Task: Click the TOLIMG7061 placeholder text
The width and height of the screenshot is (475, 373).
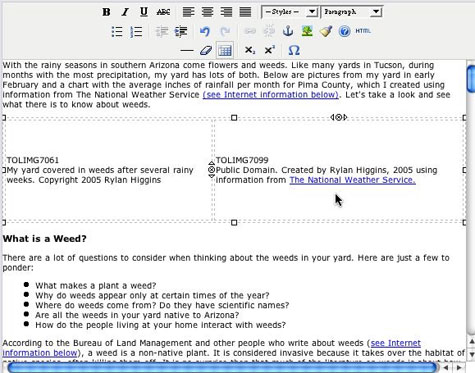Action: (33, 160)
